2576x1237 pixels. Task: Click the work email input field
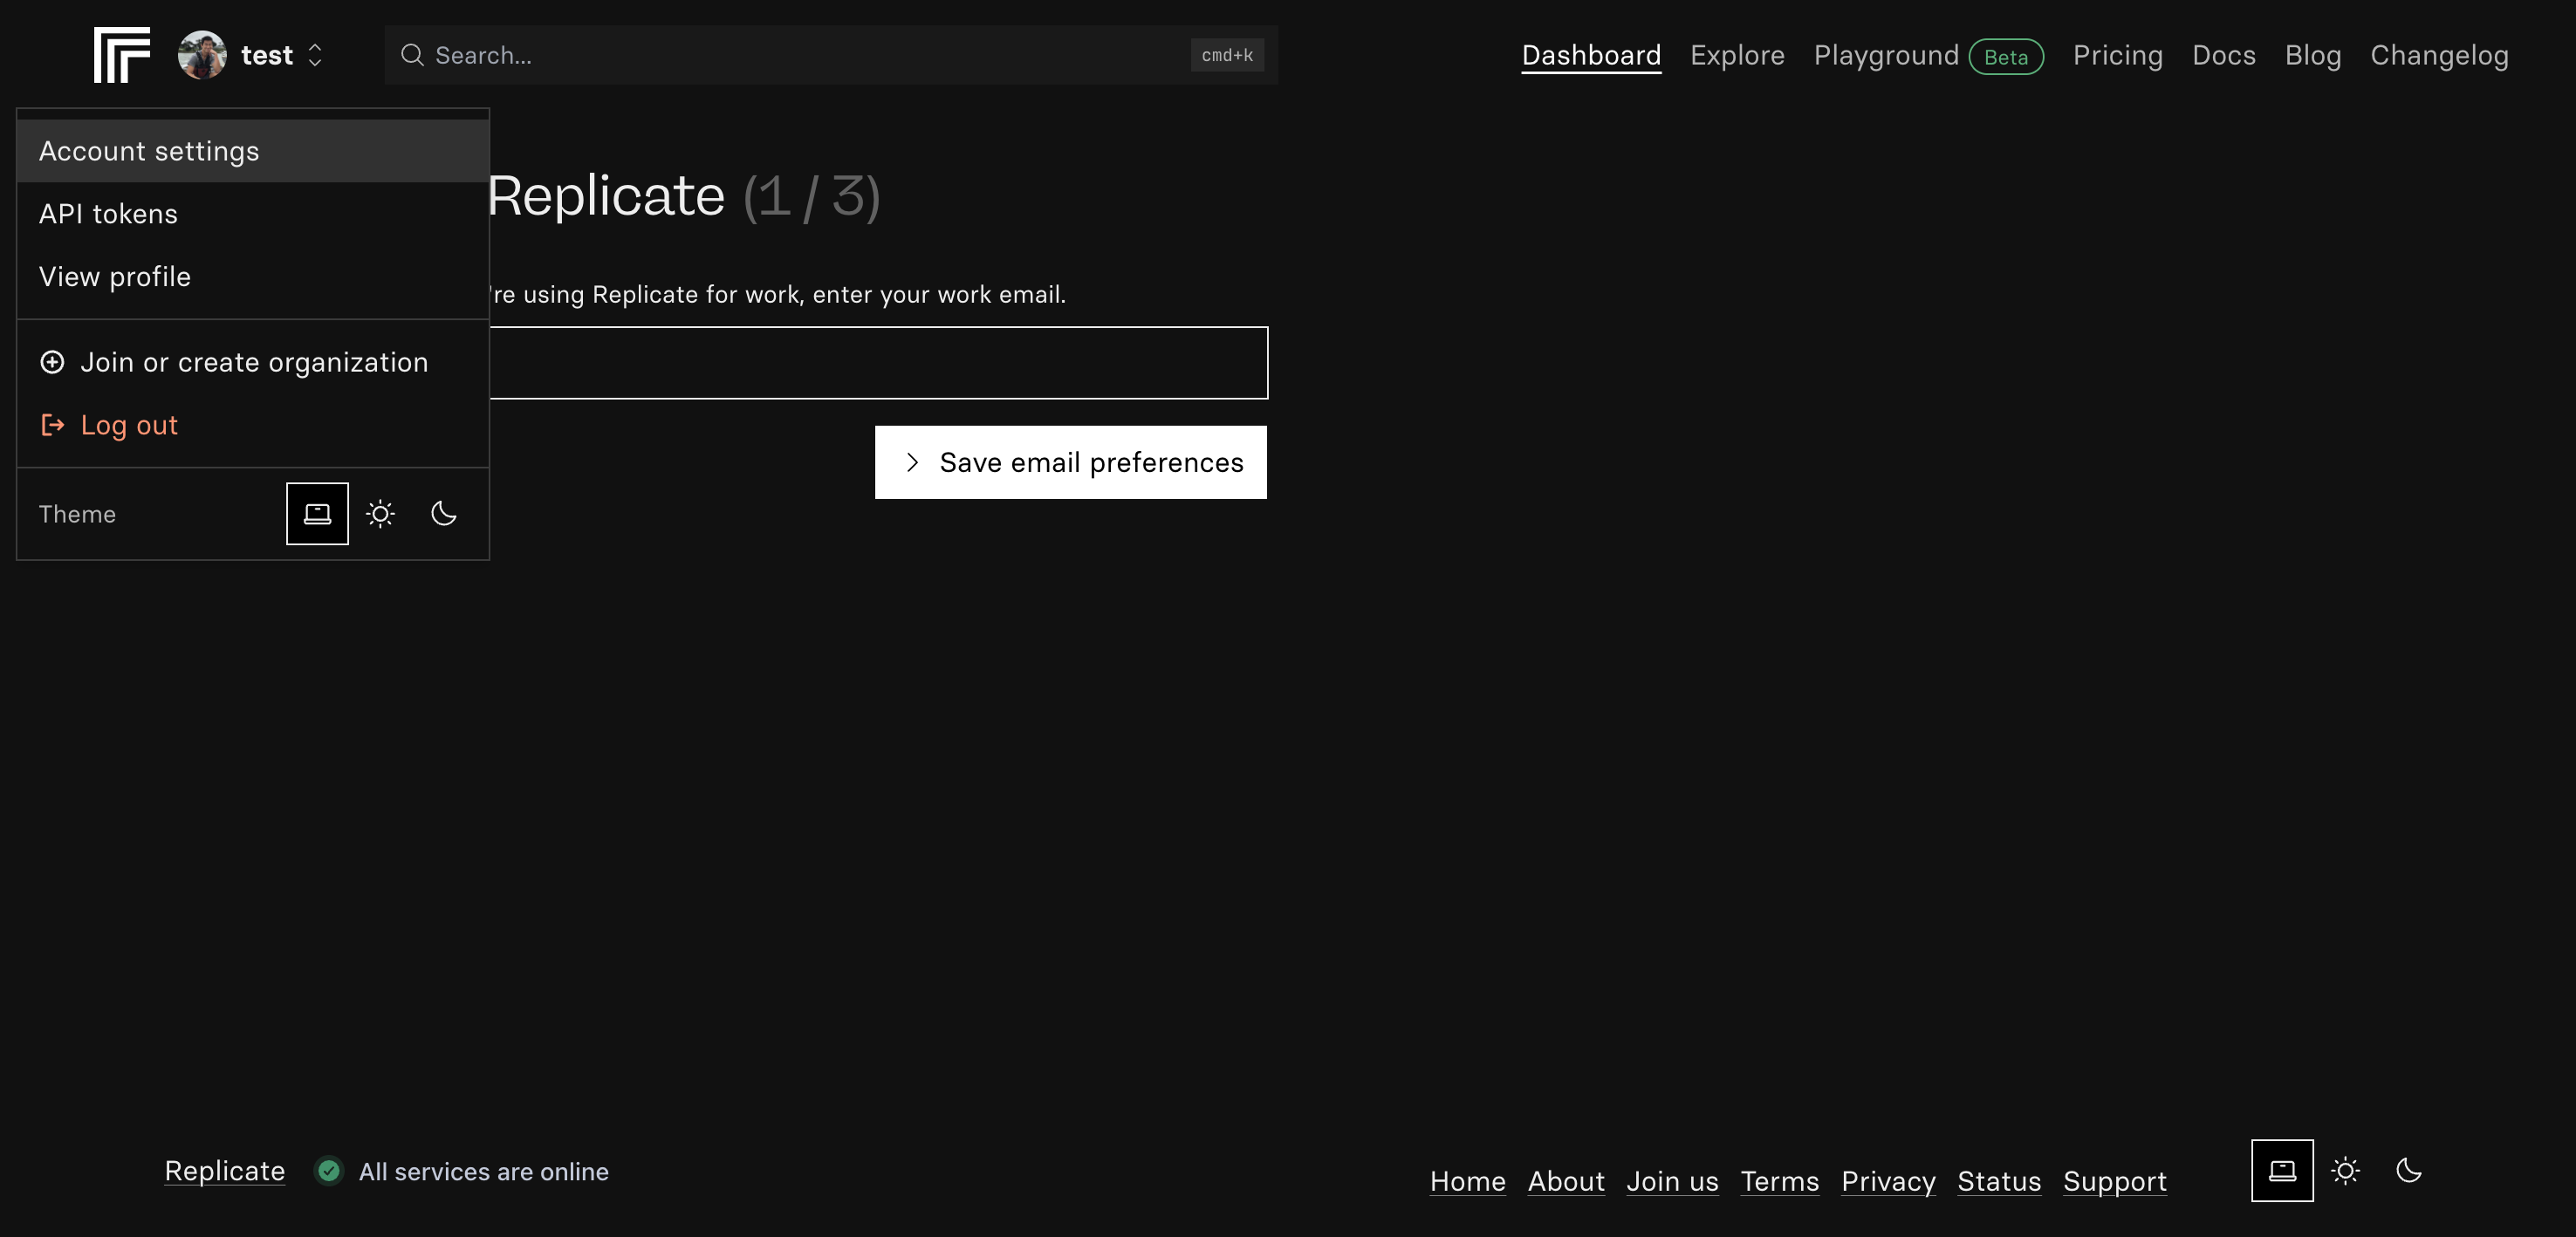(x=878, y=363)
